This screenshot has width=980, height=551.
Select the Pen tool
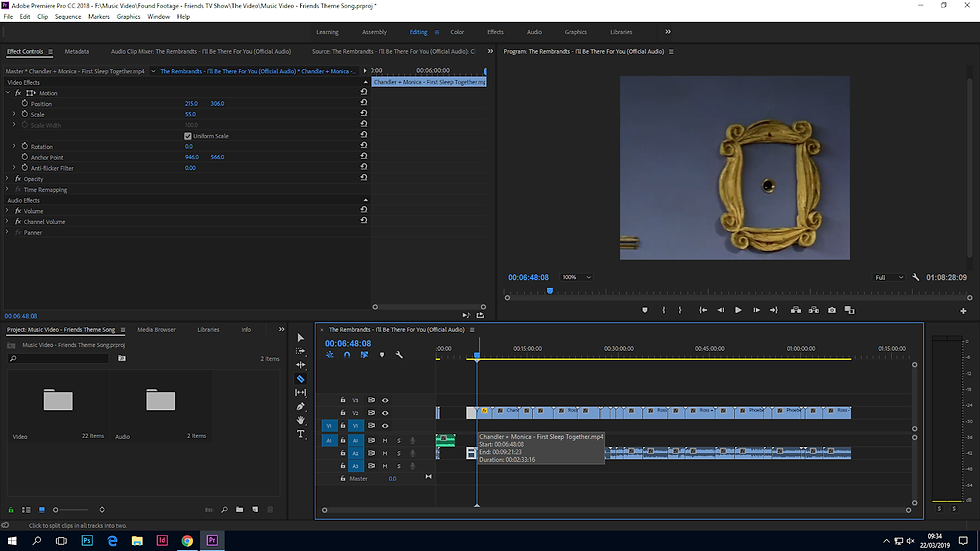(301, 406)
